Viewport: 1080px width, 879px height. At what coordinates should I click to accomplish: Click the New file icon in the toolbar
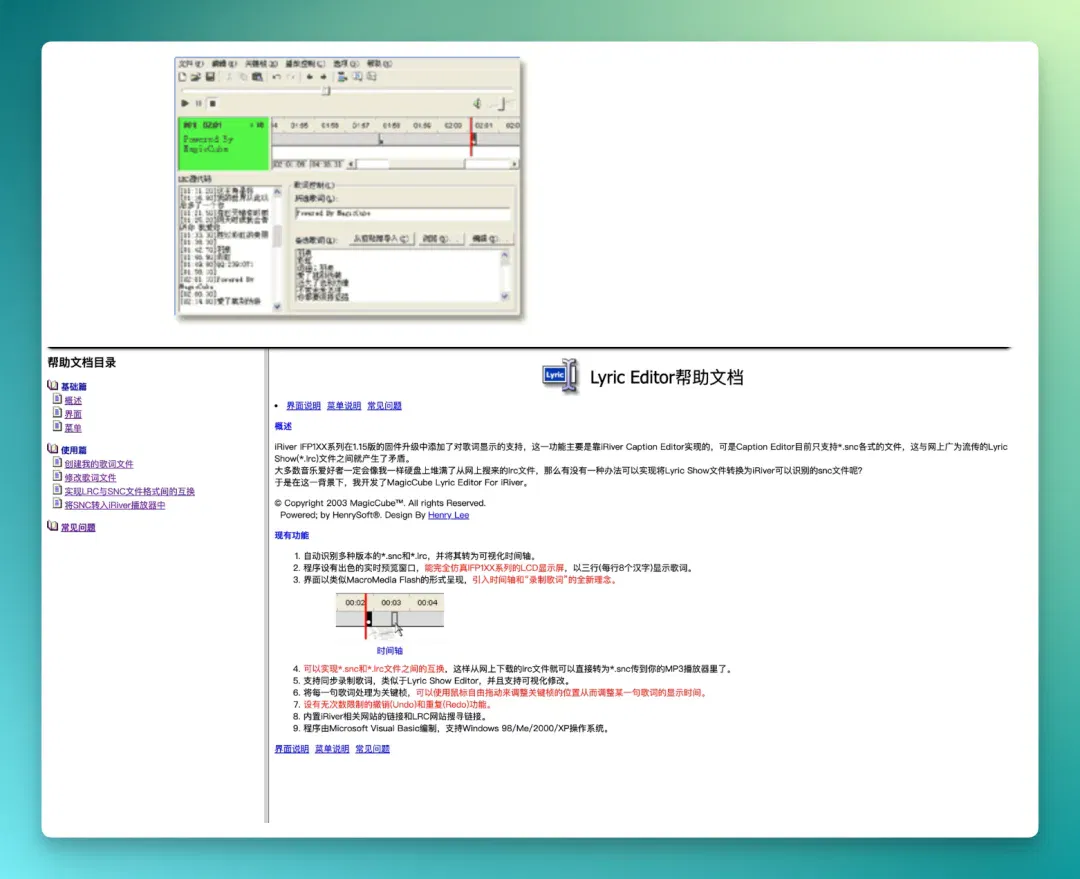pyautogui.click(x=183, y=77)
